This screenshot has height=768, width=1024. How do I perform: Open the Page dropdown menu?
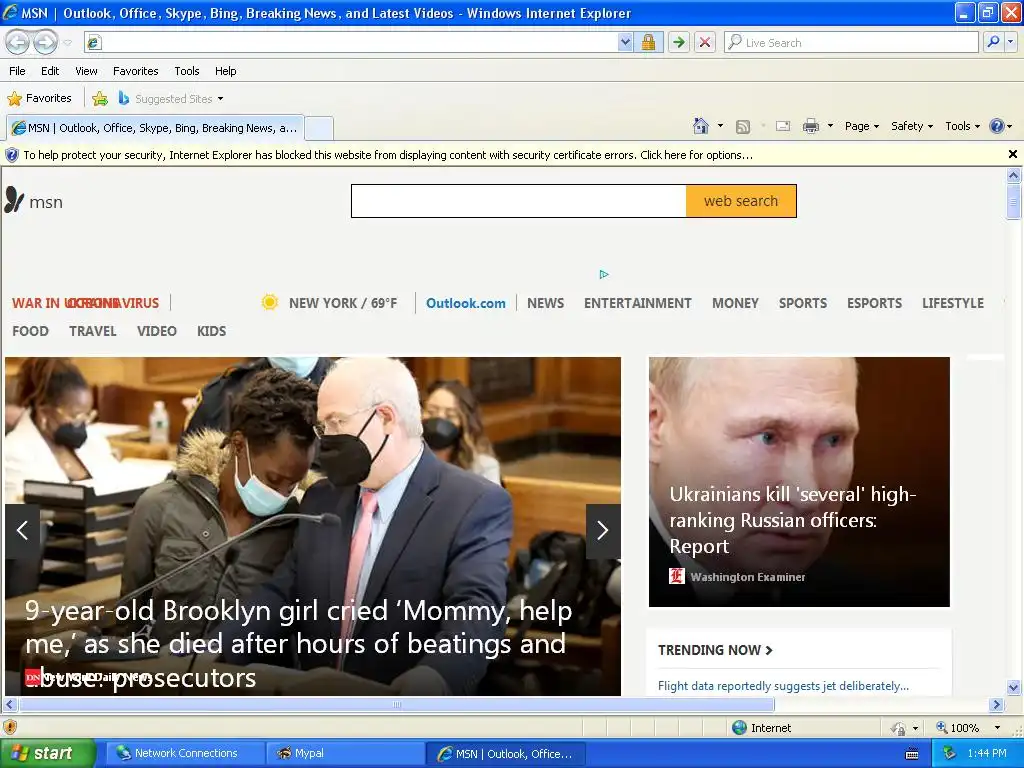[x=862, y=126]
